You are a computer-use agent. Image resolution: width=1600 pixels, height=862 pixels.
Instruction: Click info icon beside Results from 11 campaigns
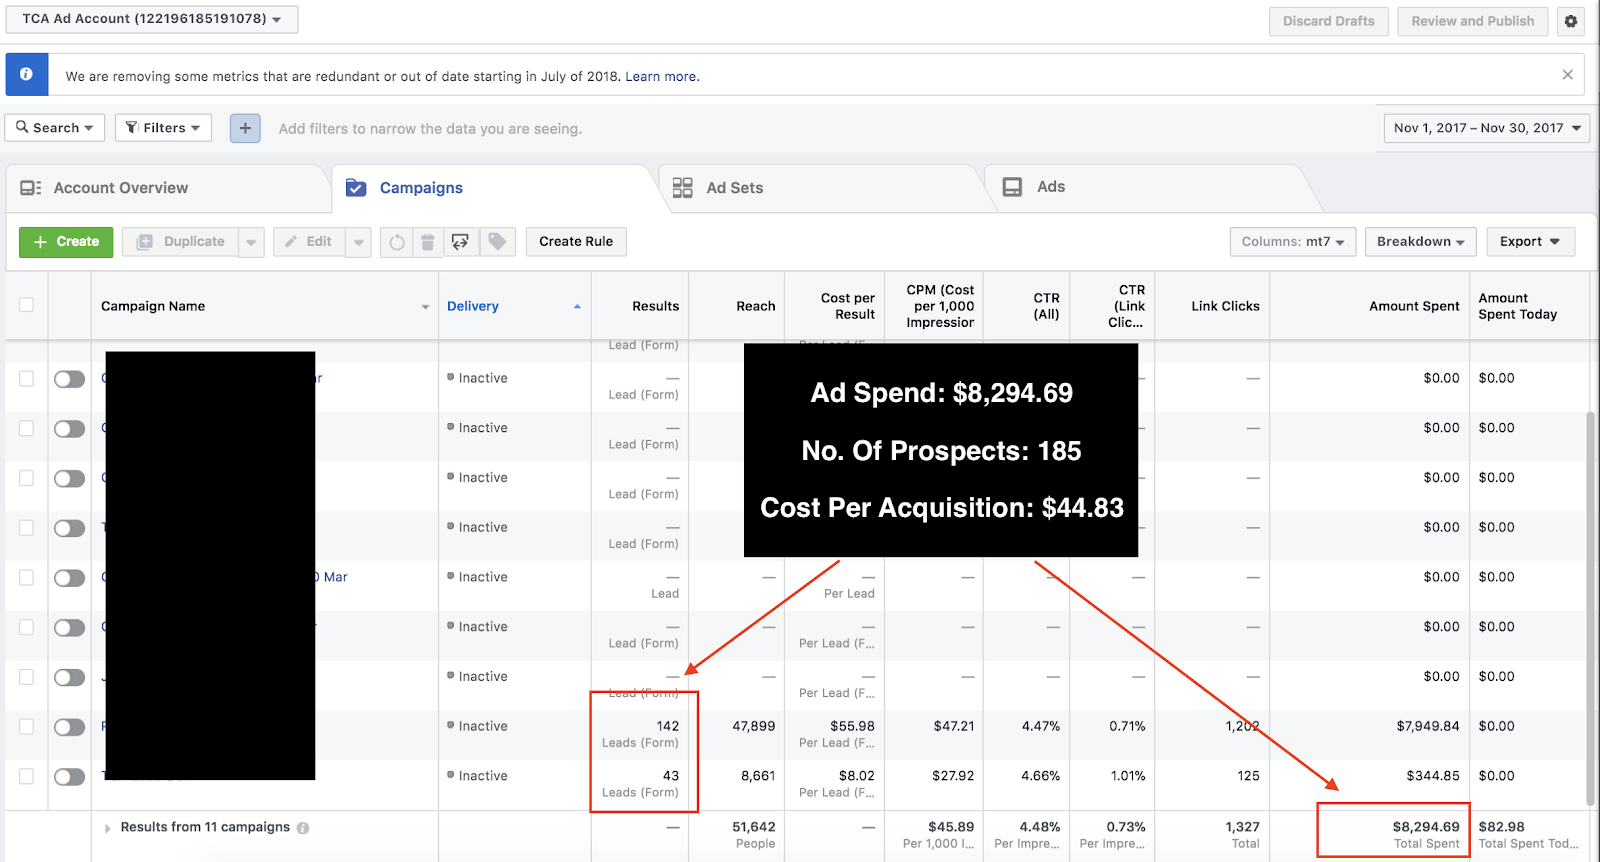pos(303,828)
